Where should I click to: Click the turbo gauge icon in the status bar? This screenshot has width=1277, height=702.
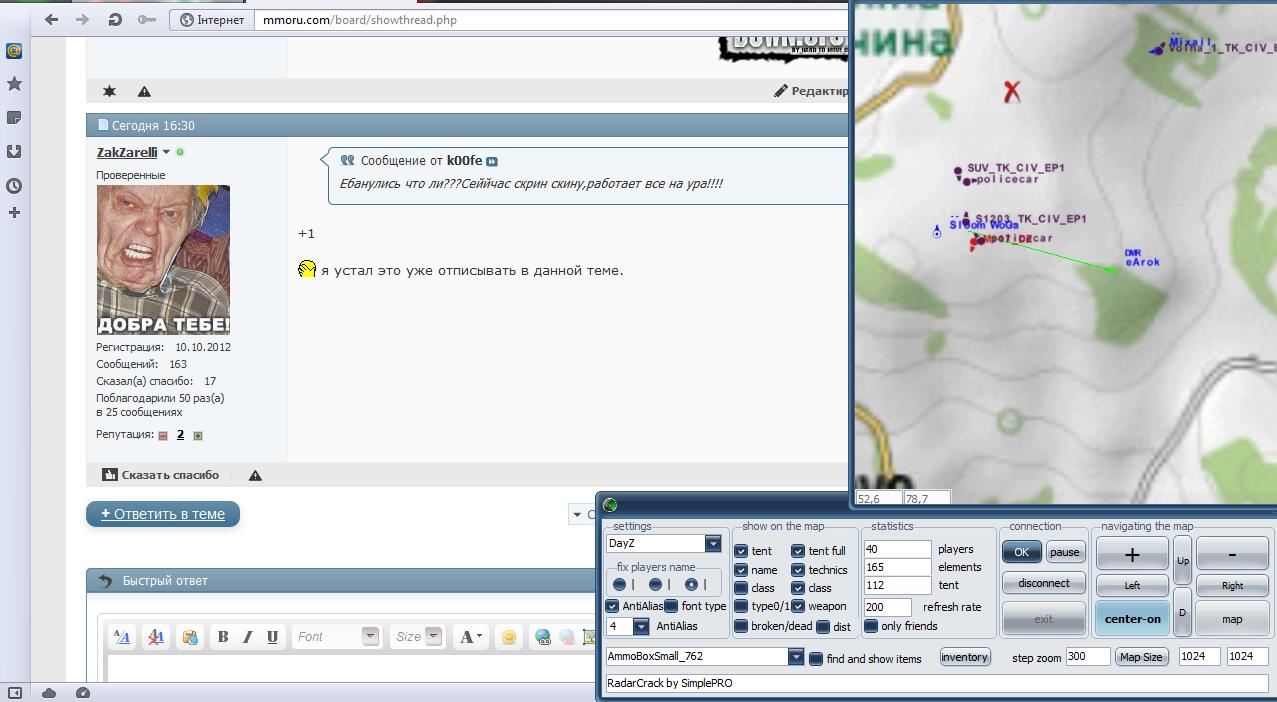click(x=83, y=693)
